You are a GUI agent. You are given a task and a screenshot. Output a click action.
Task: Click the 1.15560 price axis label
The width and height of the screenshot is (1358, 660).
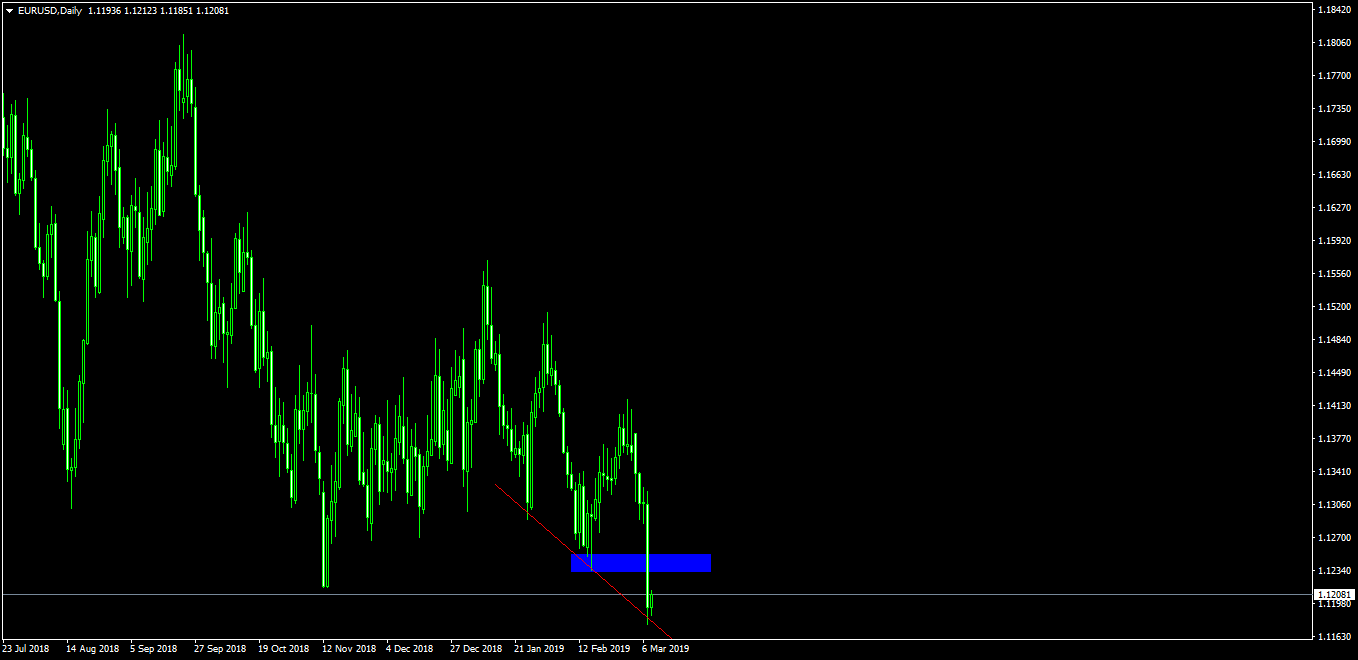(1336, 273)
